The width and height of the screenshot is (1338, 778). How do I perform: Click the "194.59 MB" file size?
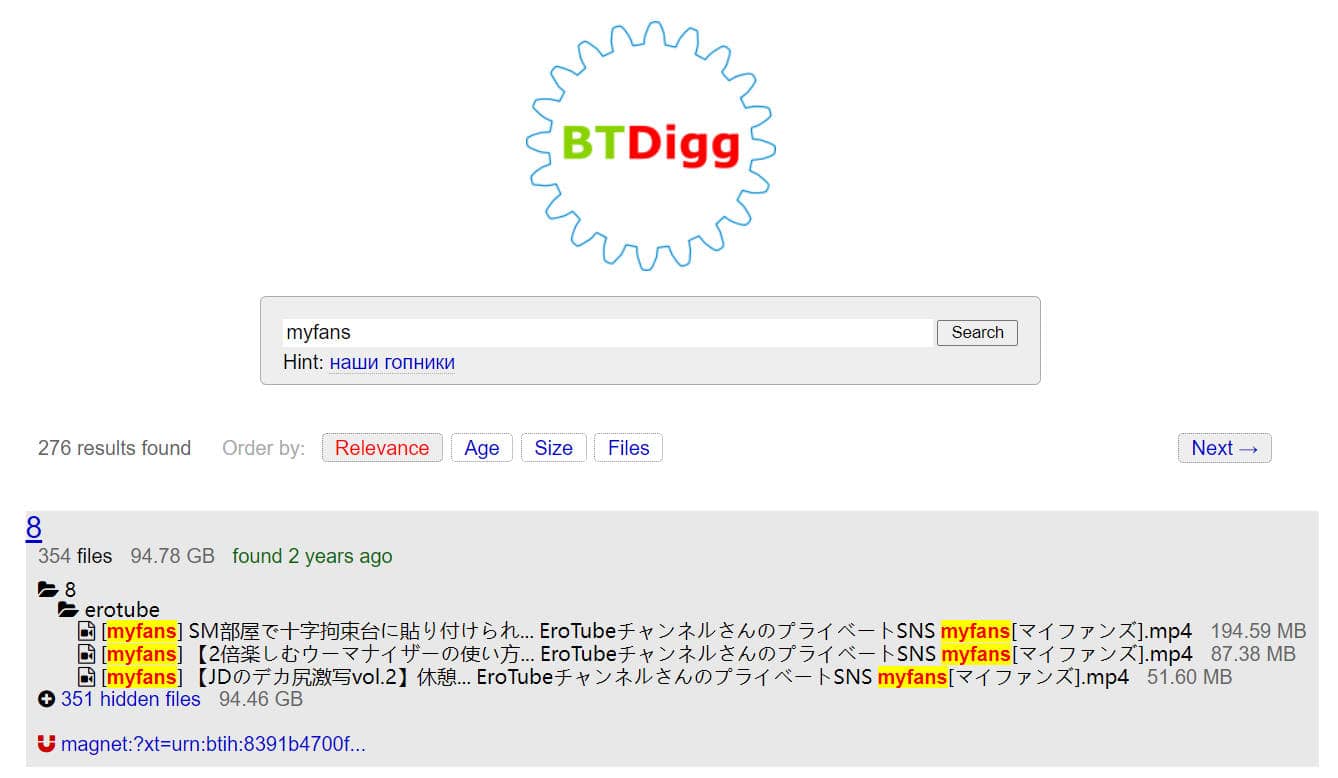tap(1258, 632)
